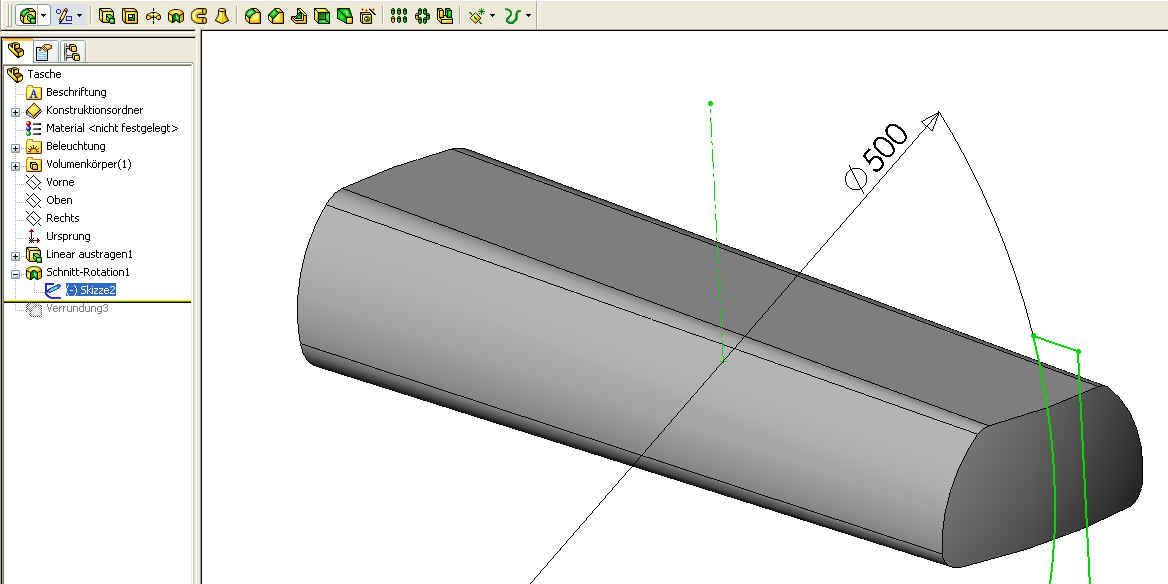Select the Schnitt-Rotation1 feature
This screenshot has height=584, width=1168.
tap(88, 272)
